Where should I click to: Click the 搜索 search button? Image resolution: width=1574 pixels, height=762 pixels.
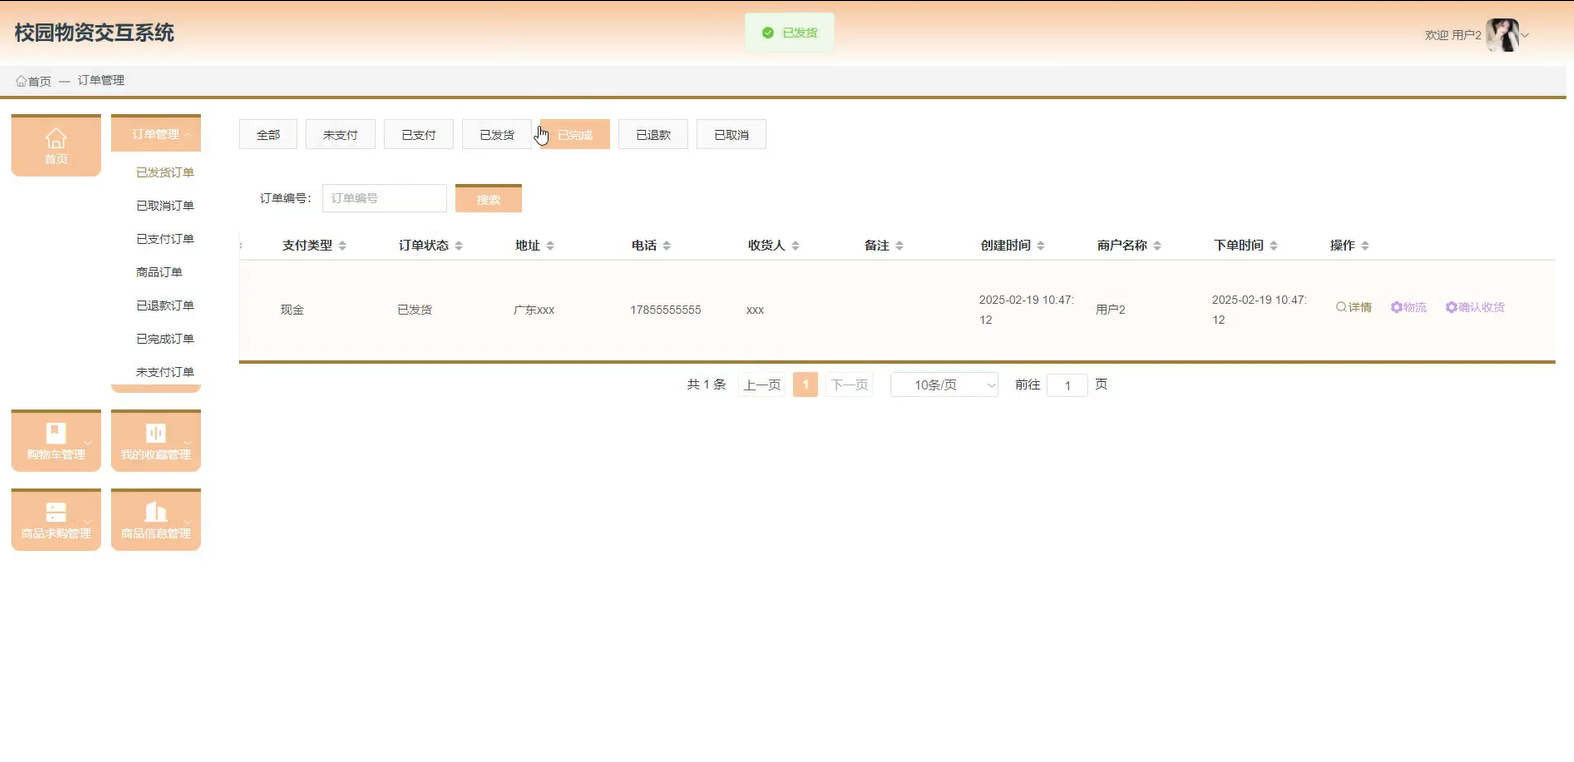coord(488,199)
